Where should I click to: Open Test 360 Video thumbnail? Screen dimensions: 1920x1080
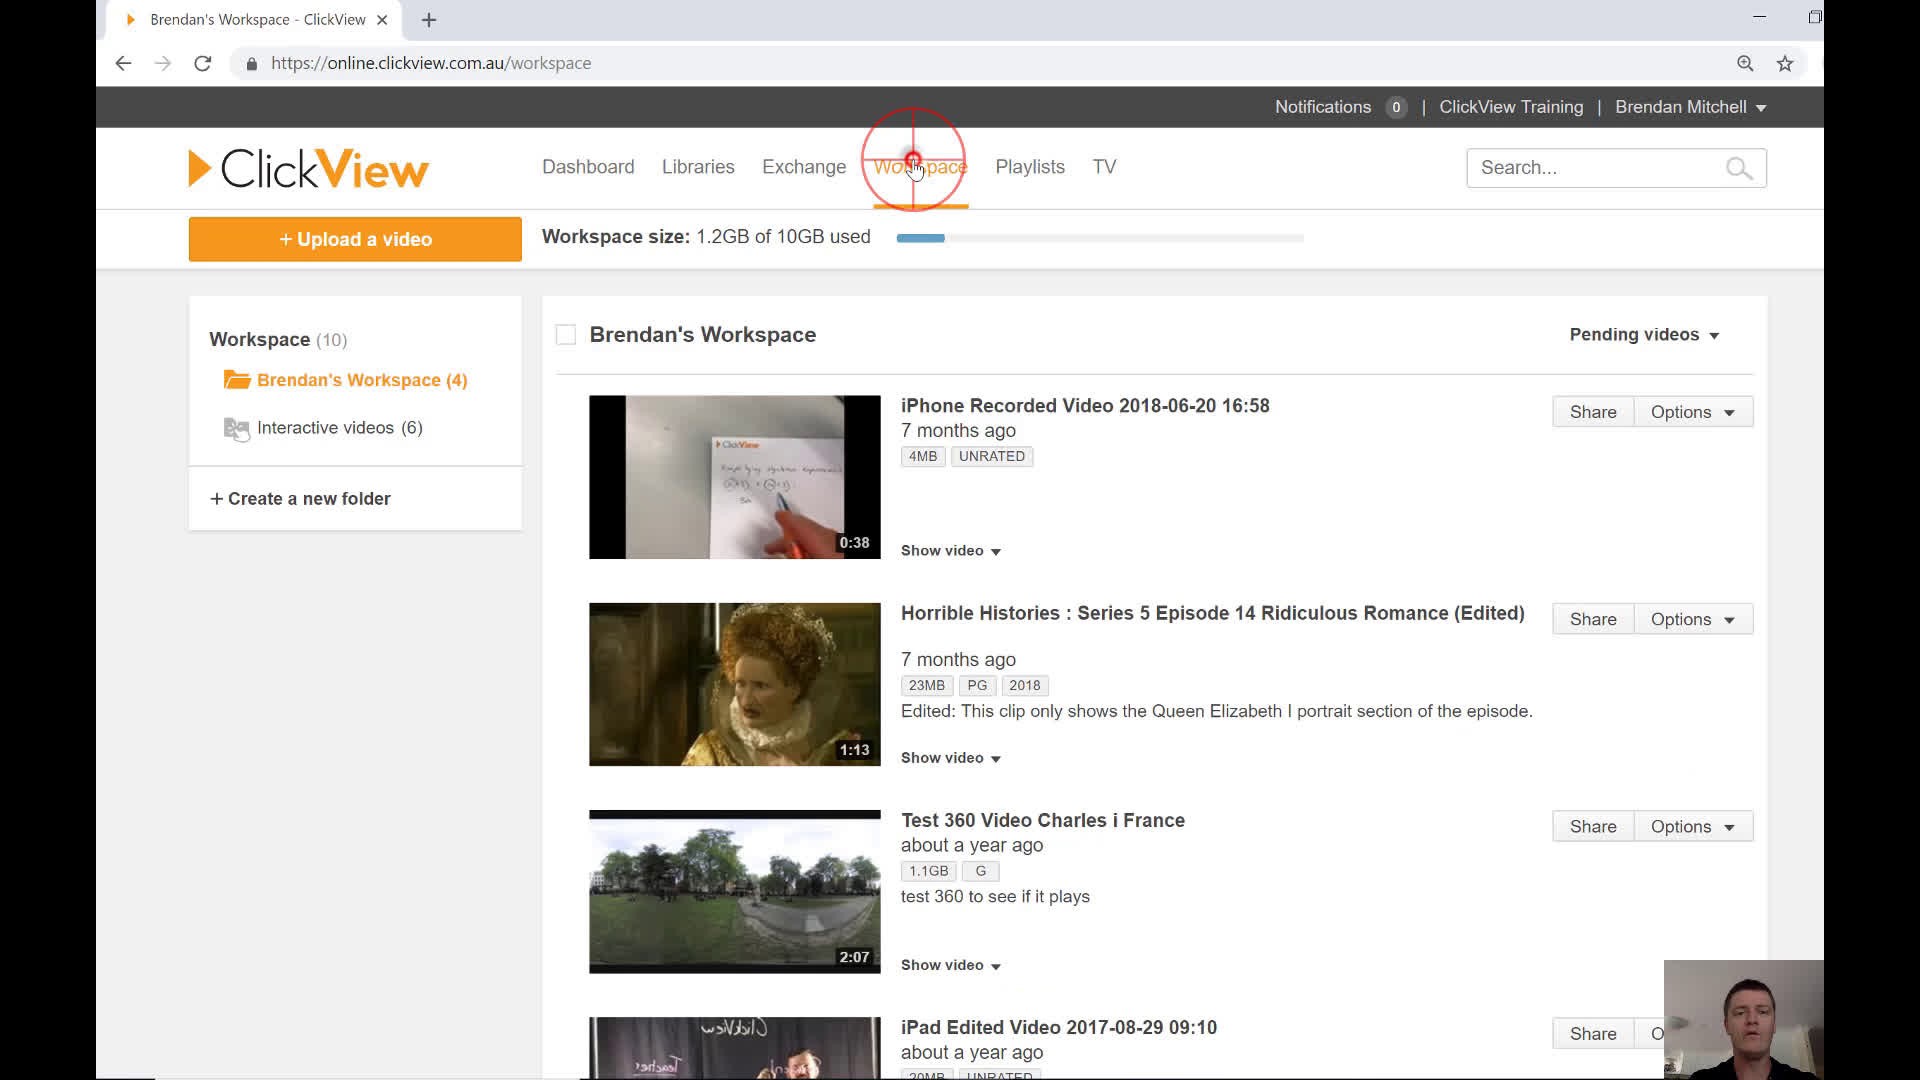[735, 891]
